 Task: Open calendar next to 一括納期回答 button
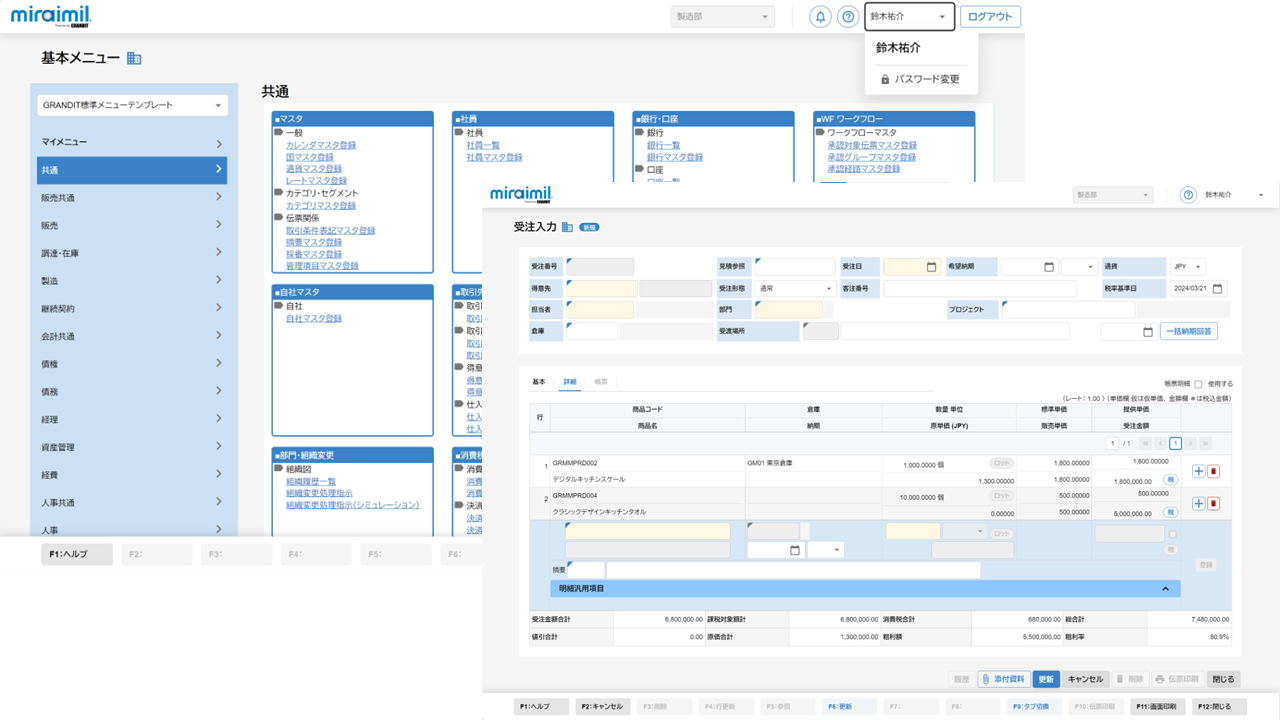[1147, 332]
